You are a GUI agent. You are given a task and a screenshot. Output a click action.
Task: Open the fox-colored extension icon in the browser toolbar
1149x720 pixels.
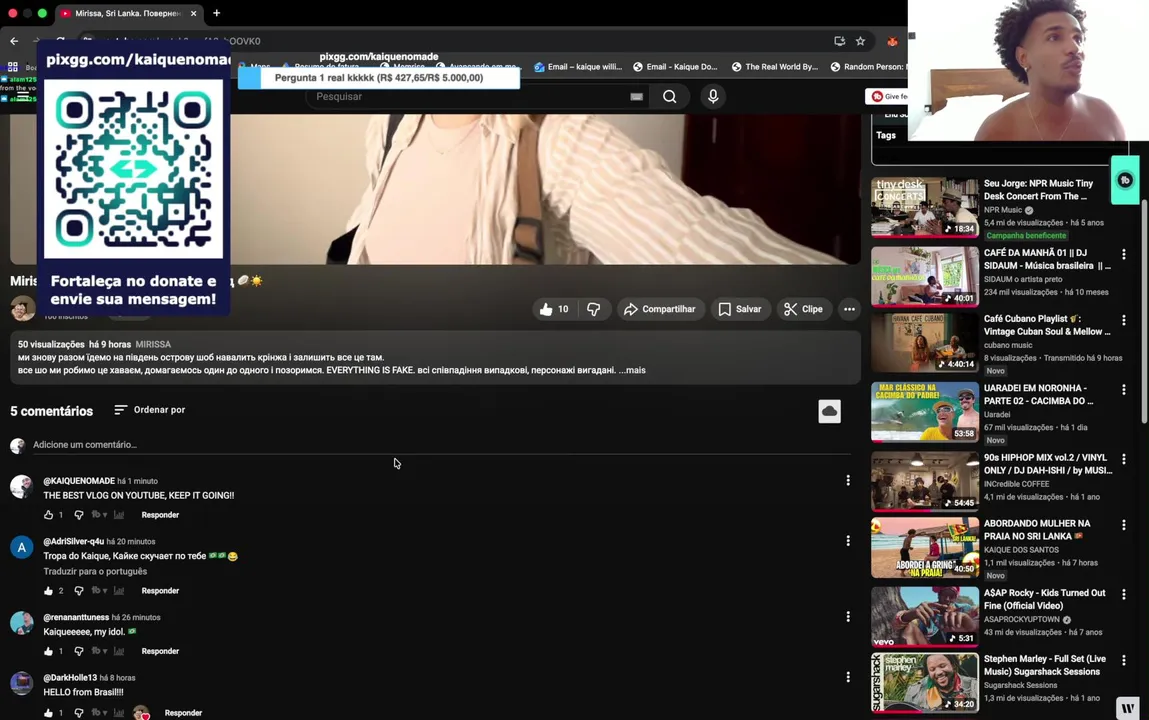pos(892,41)
